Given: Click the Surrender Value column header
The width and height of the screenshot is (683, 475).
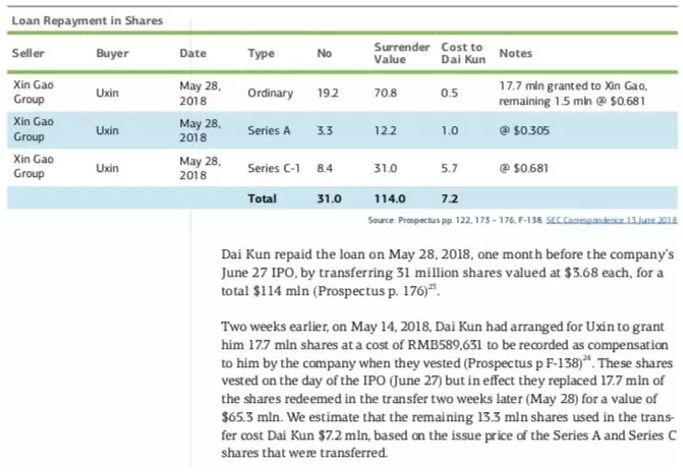Looking at the screenshot, I should click(402, 53).
